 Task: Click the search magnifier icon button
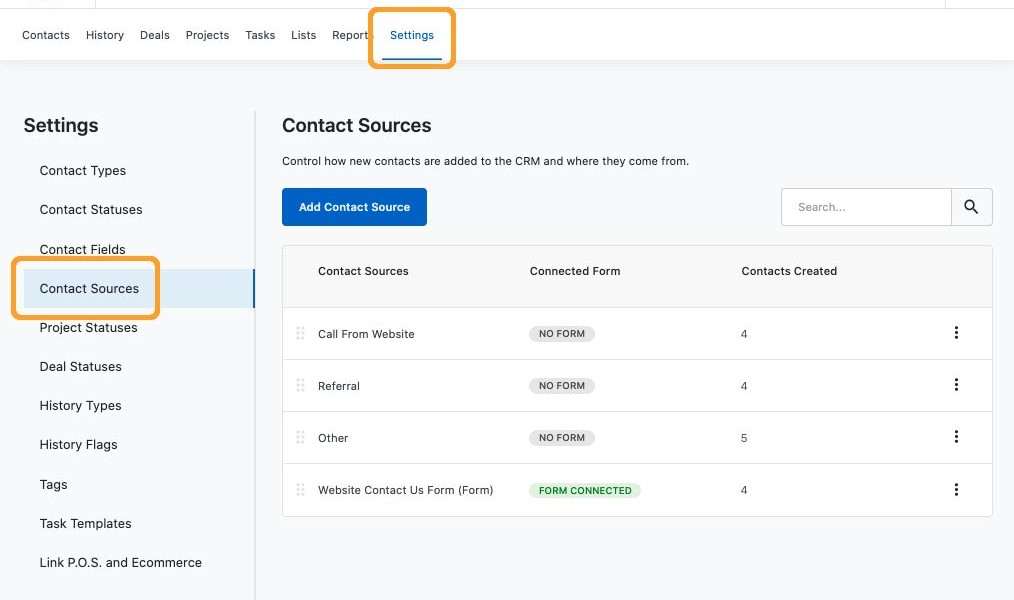coord(971,207)
